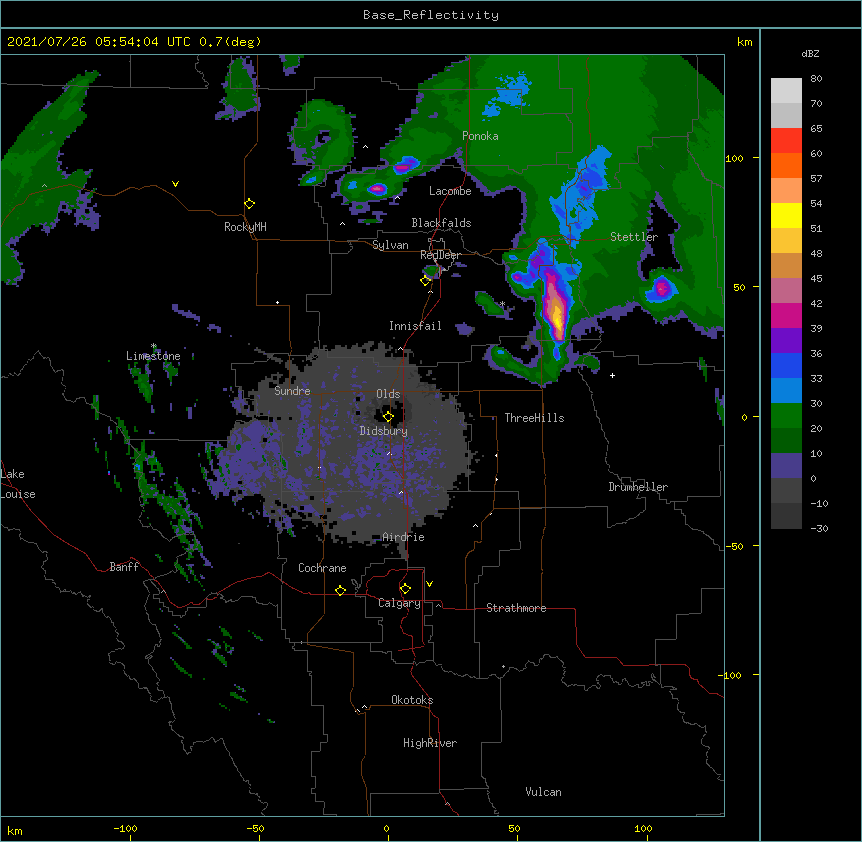Image resolution: width=862 pixels, height=842 pixels.
Task: Click the diamond marker south of RedDeer
Action: [425, 281]
